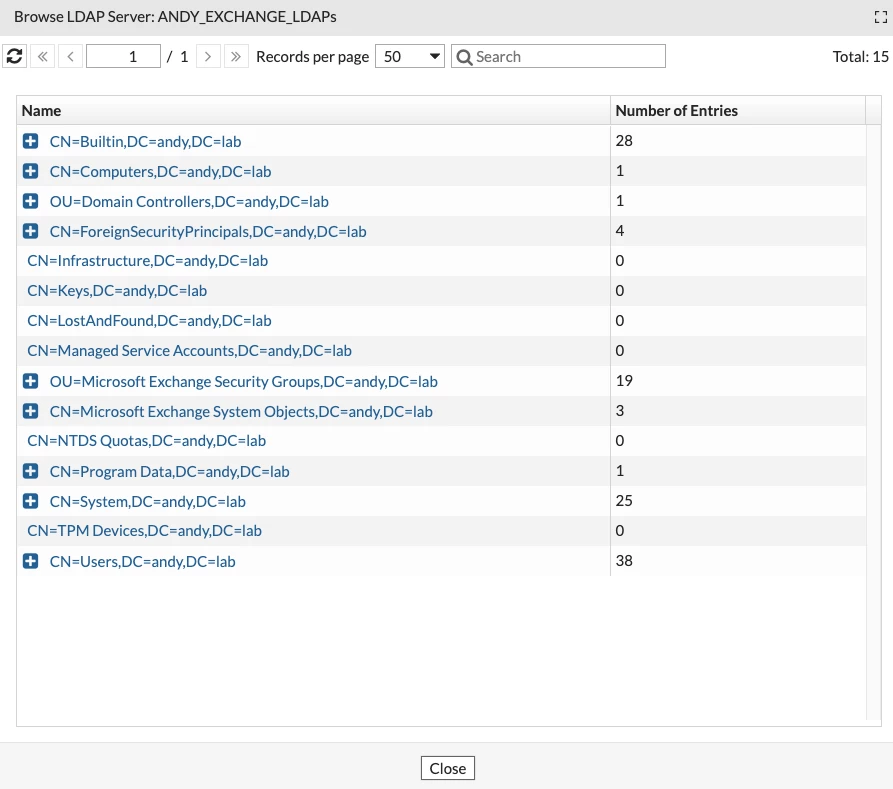Viewport: 893px width, 789px height.
Task: Focus the Search text field
Action: click(558, 56)
